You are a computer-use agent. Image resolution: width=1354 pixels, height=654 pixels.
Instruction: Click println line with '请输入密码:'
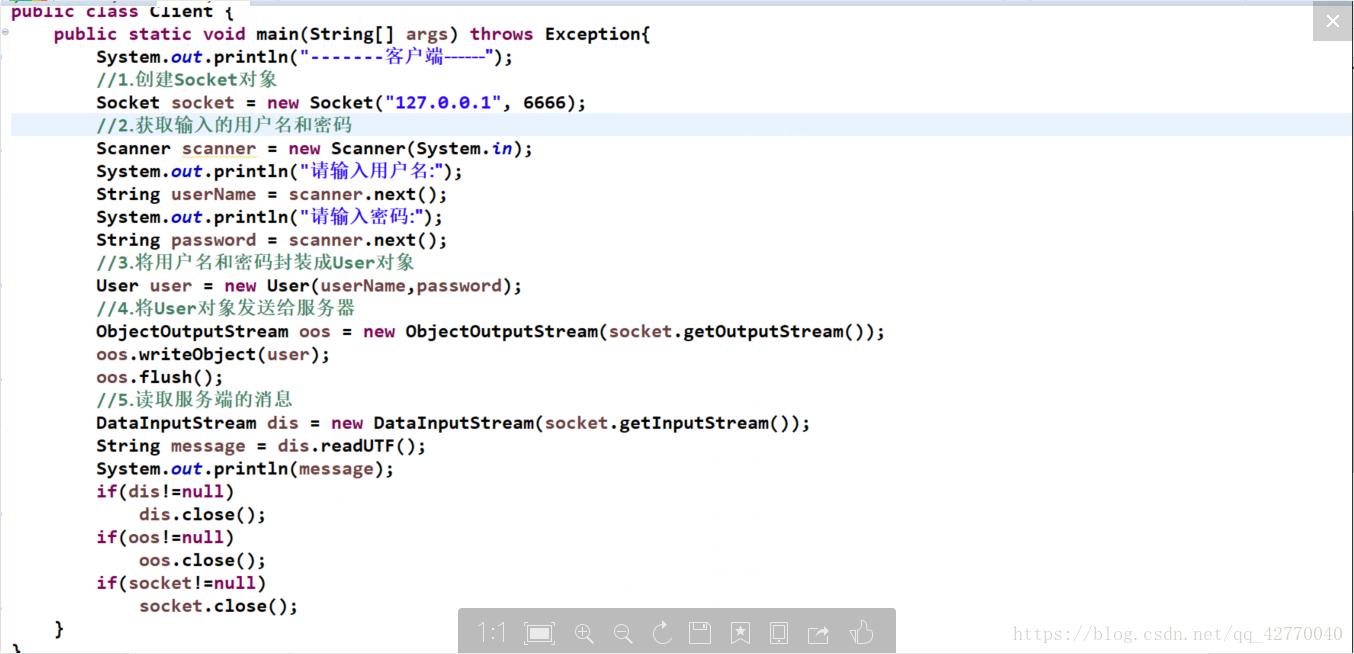[270, 218]
